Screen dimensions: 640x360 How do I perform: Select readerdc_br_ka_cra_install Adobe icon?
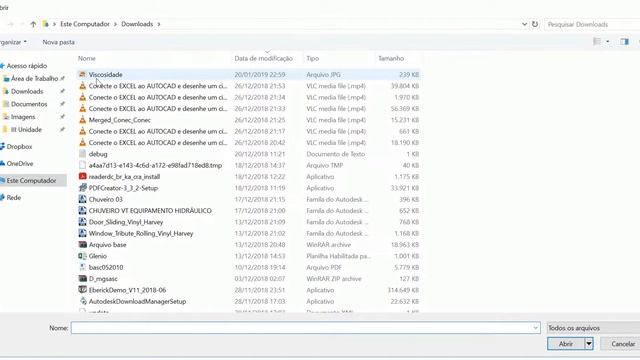[x=82, y=177]
